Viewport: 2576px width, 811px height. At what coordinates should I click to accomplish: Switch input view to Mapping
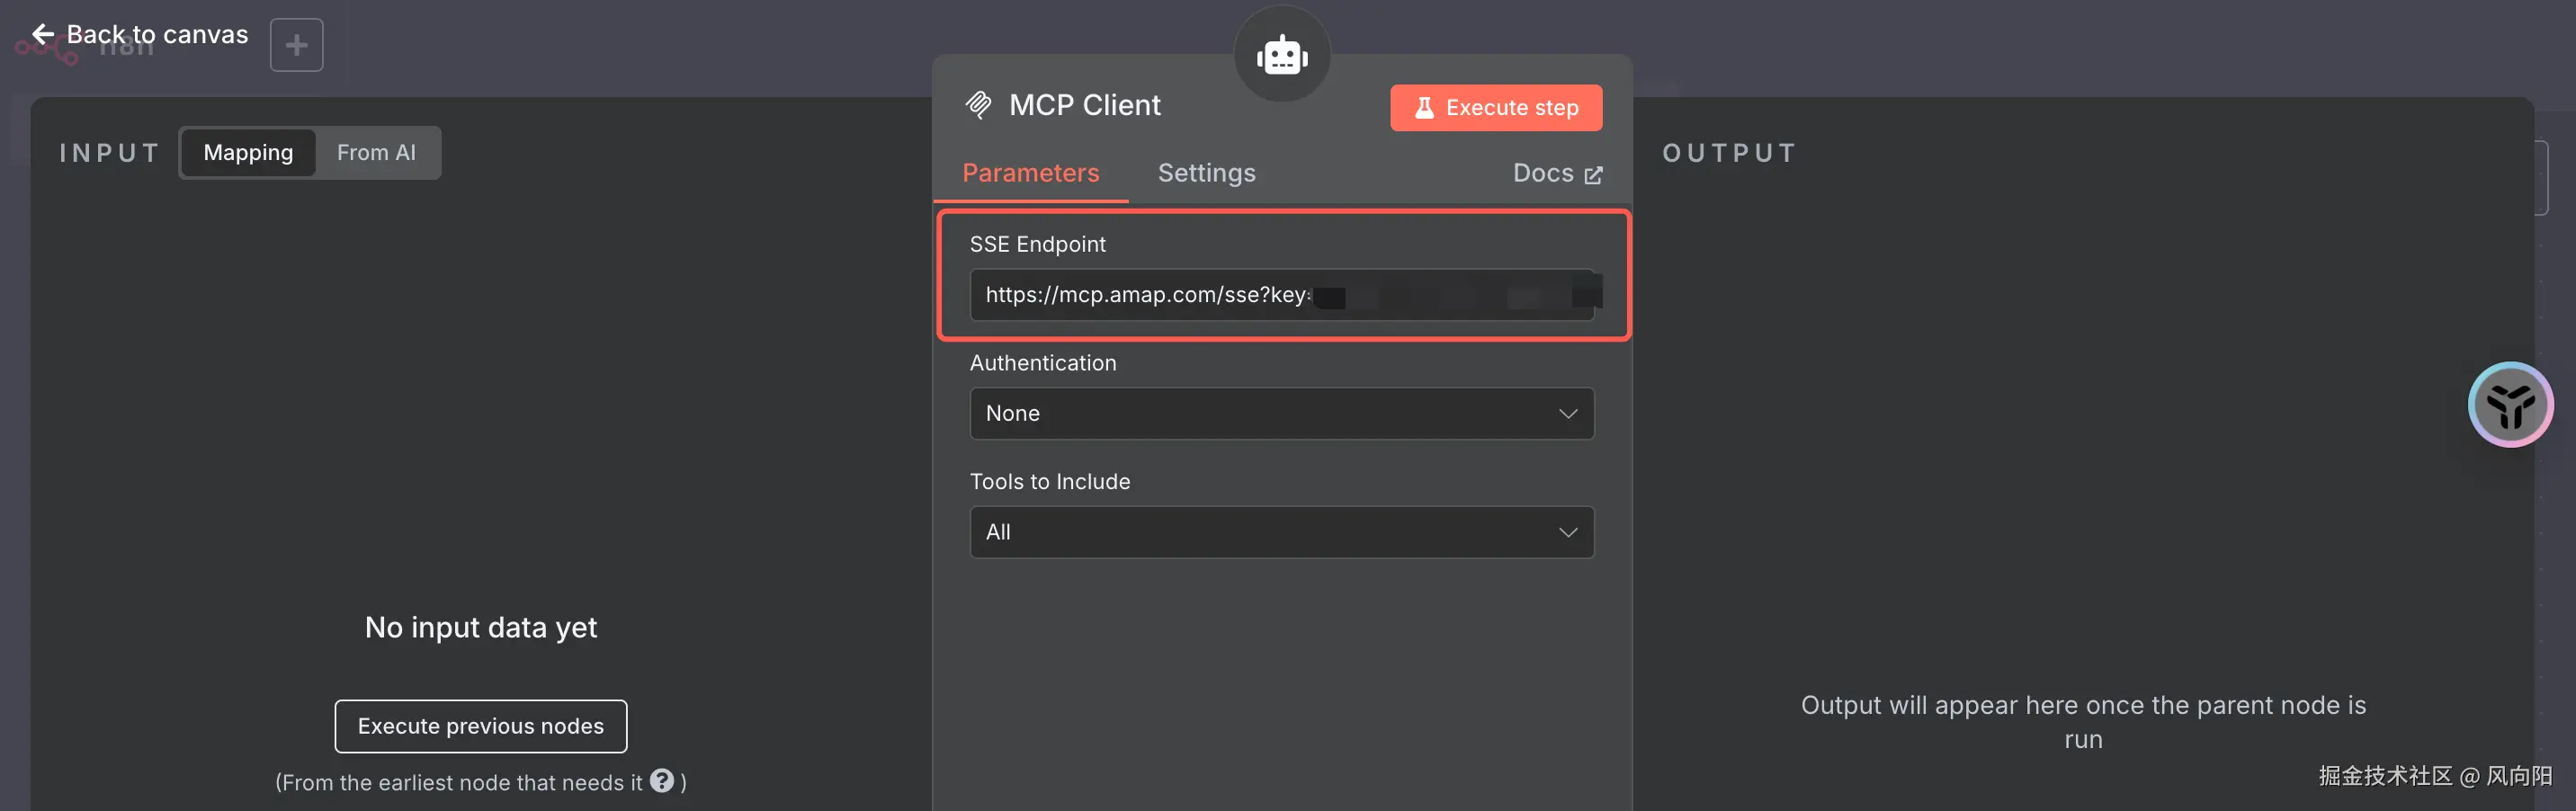coord(248,153)
